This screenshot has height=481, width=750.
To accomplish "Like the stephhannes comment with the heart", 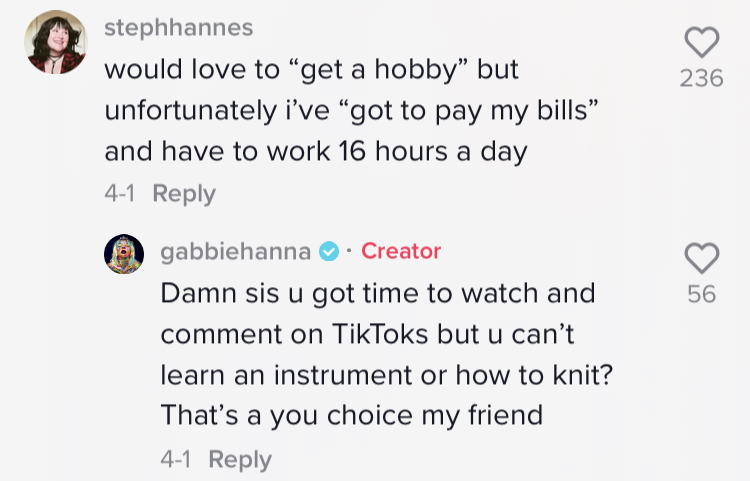I will tap(701, 42).
